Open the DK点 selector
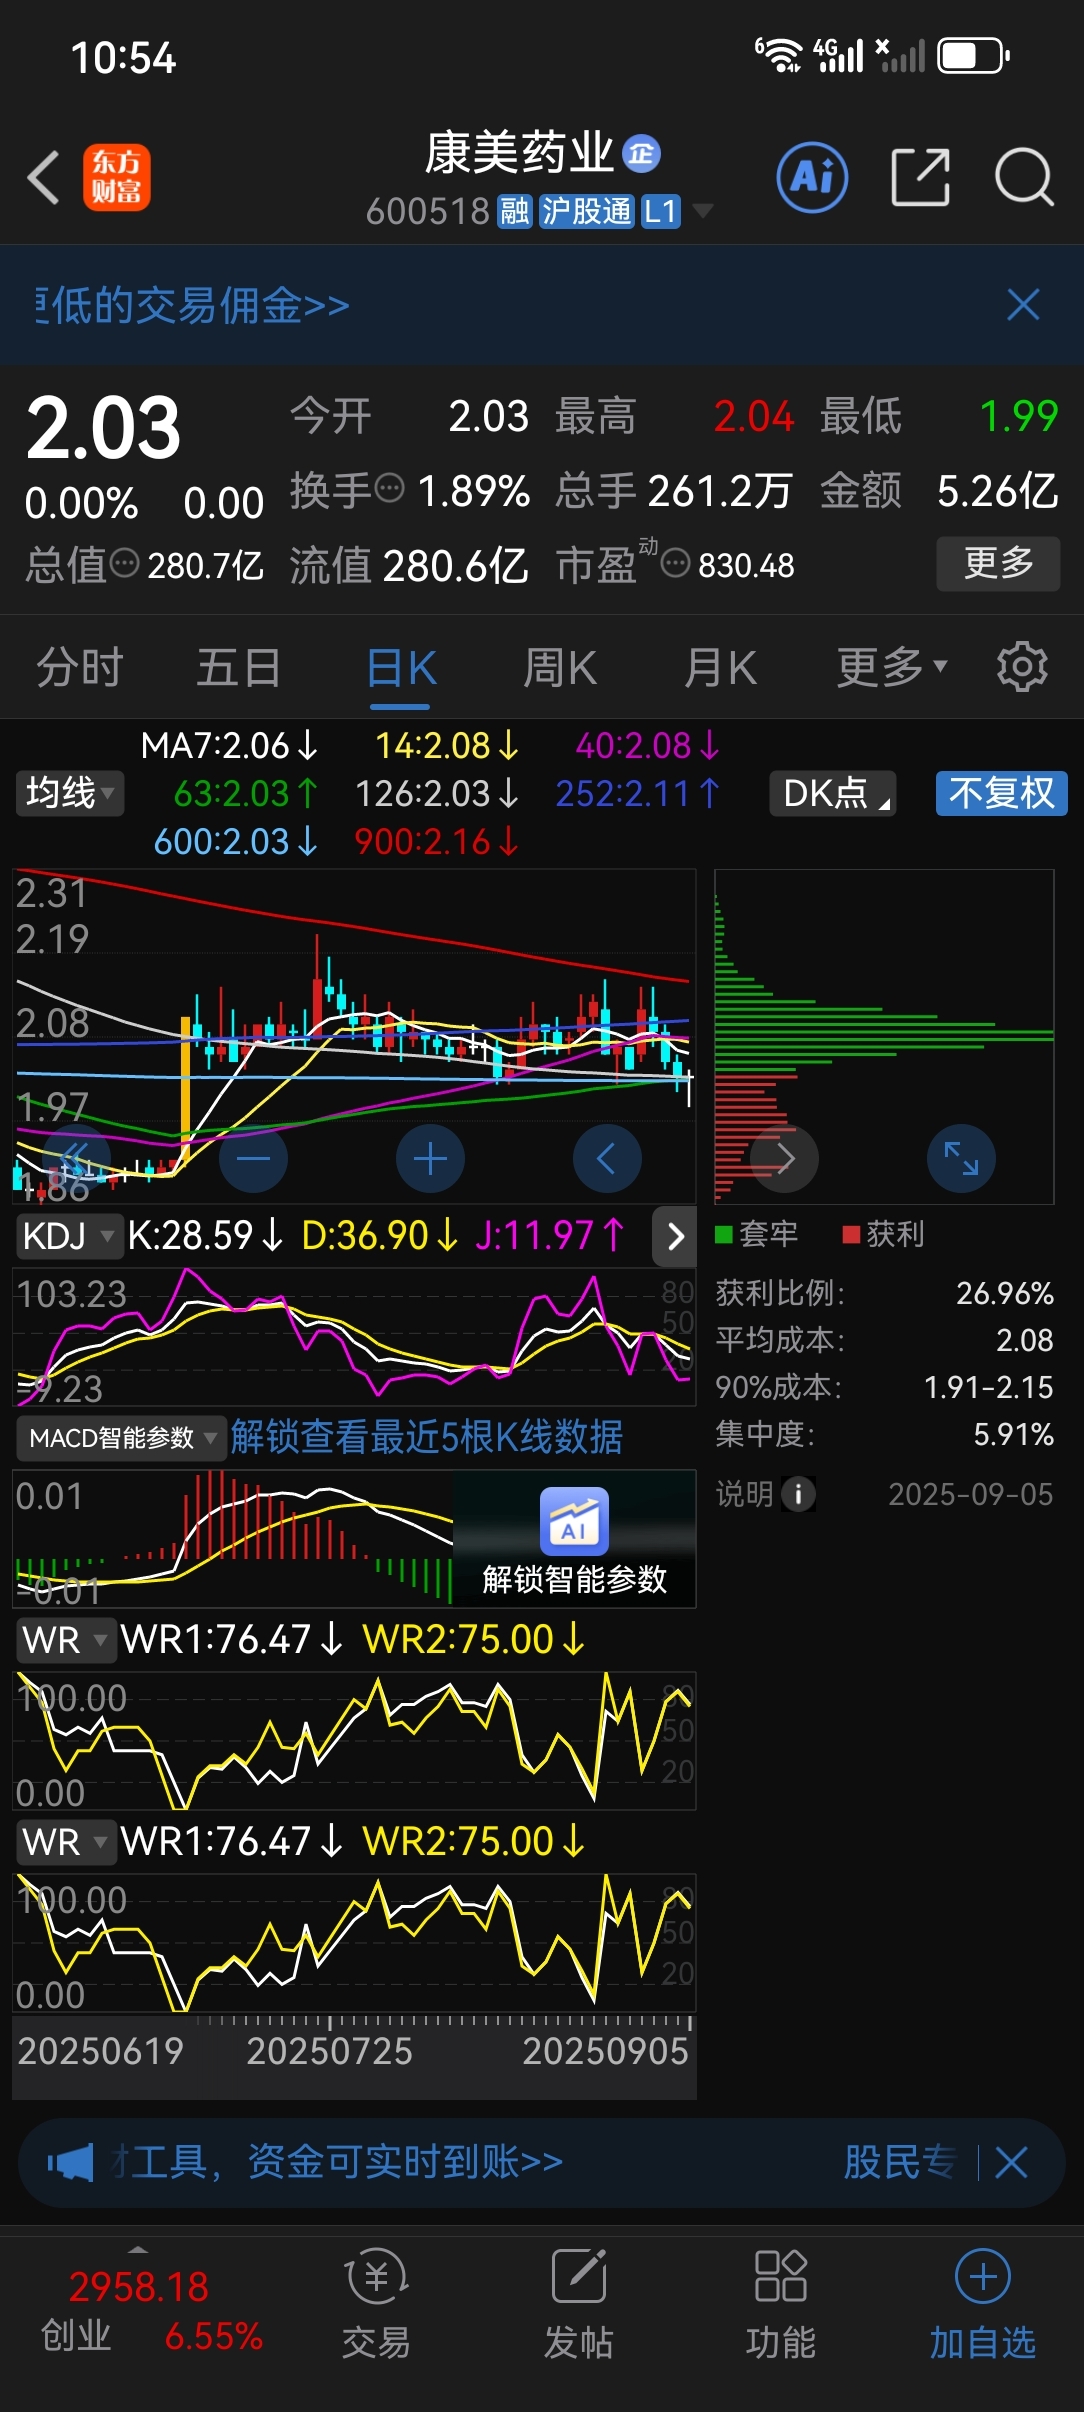Image resolution: width=1084 pixels, height=2412 pixels. tap(832, 793)
